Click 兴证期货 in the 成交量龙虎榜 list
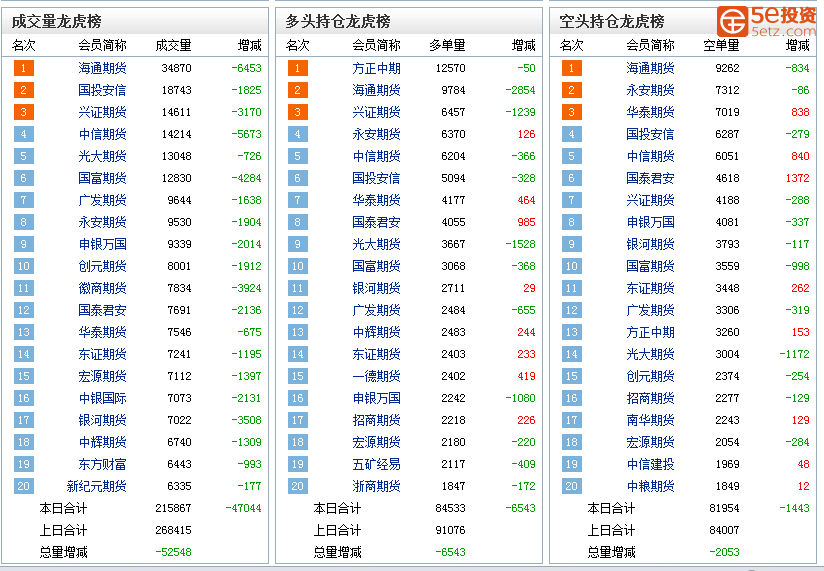The width and height of the screenshot is (824, 571). point(102,112)
